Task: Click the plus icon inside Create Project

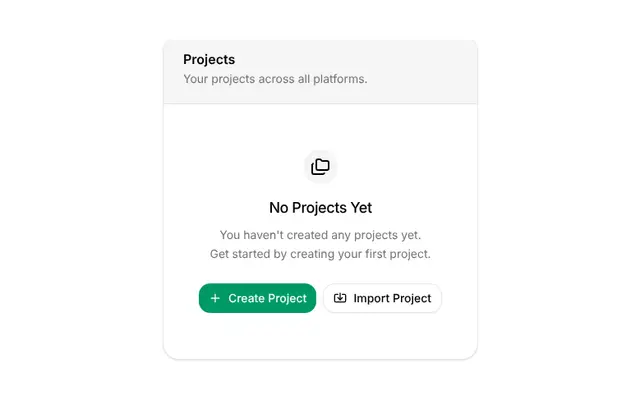Action: (x=215, y=298)
